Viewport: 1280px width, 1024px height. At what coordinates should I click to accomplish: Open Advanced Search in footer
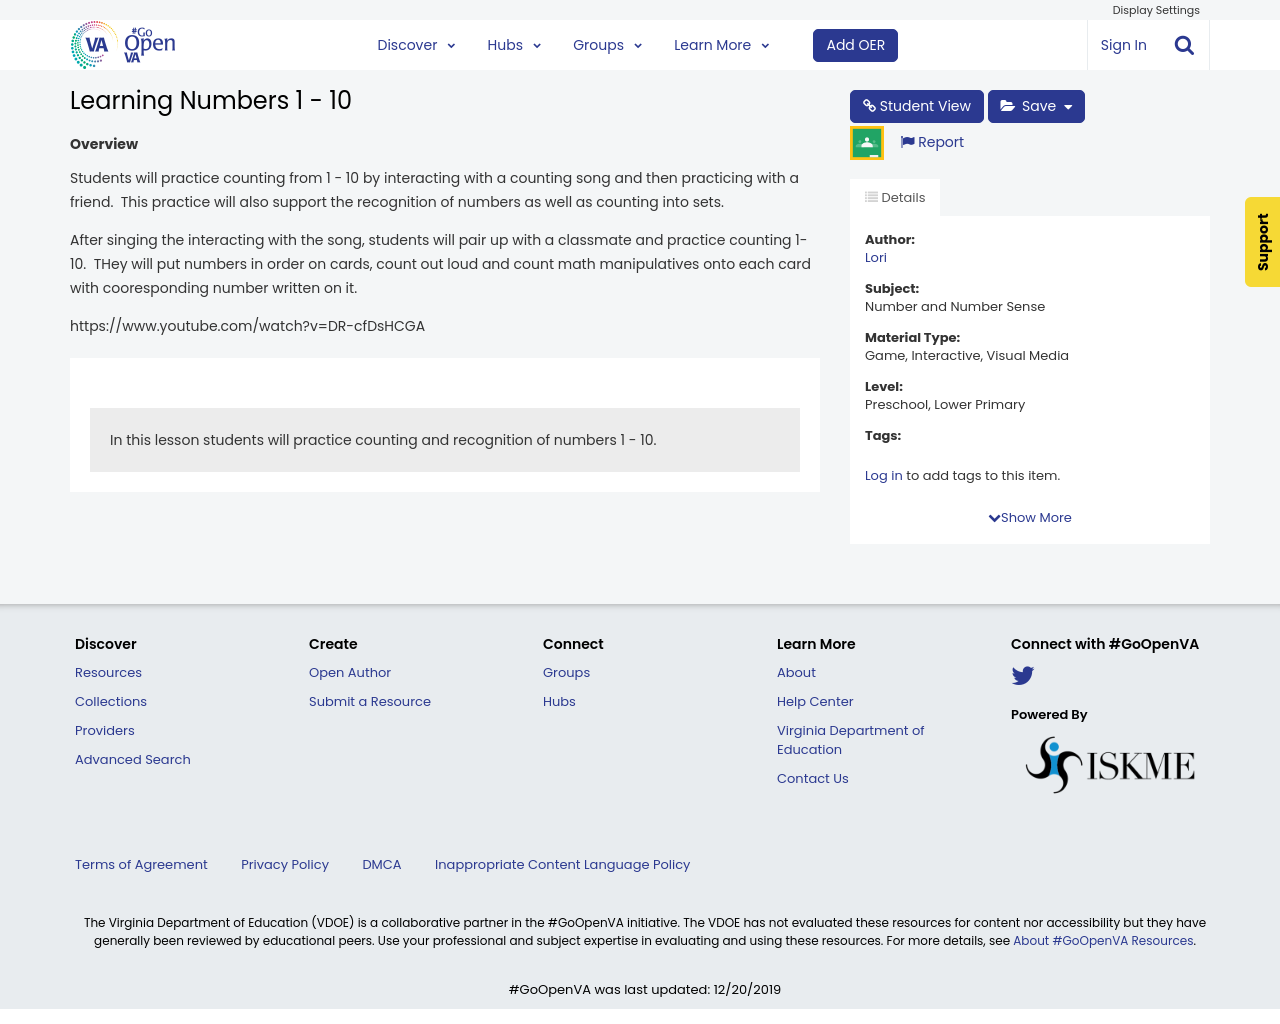[133, 760]
